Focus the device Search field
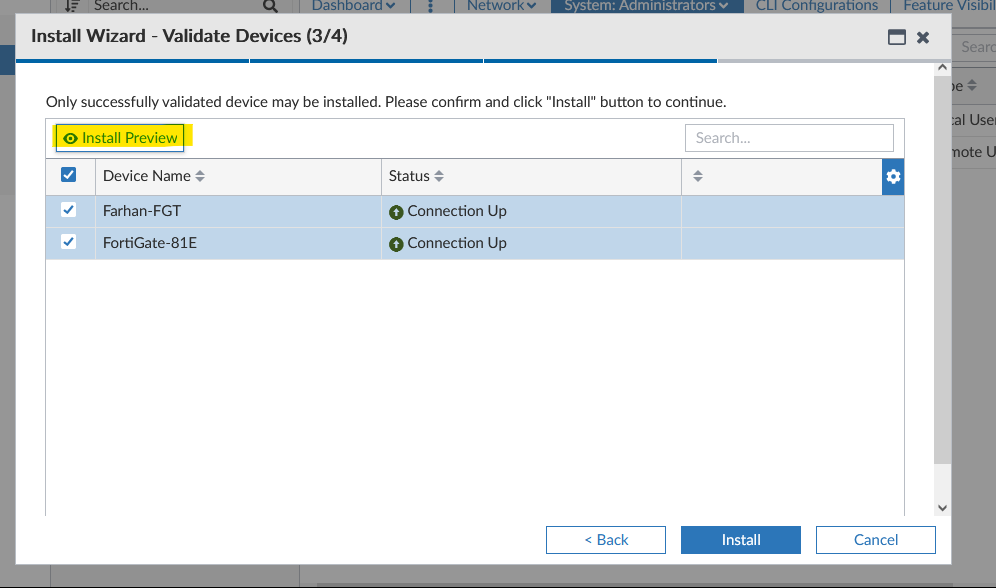The width and height of the screenshot is (996, 588). [x=788, y=138]
